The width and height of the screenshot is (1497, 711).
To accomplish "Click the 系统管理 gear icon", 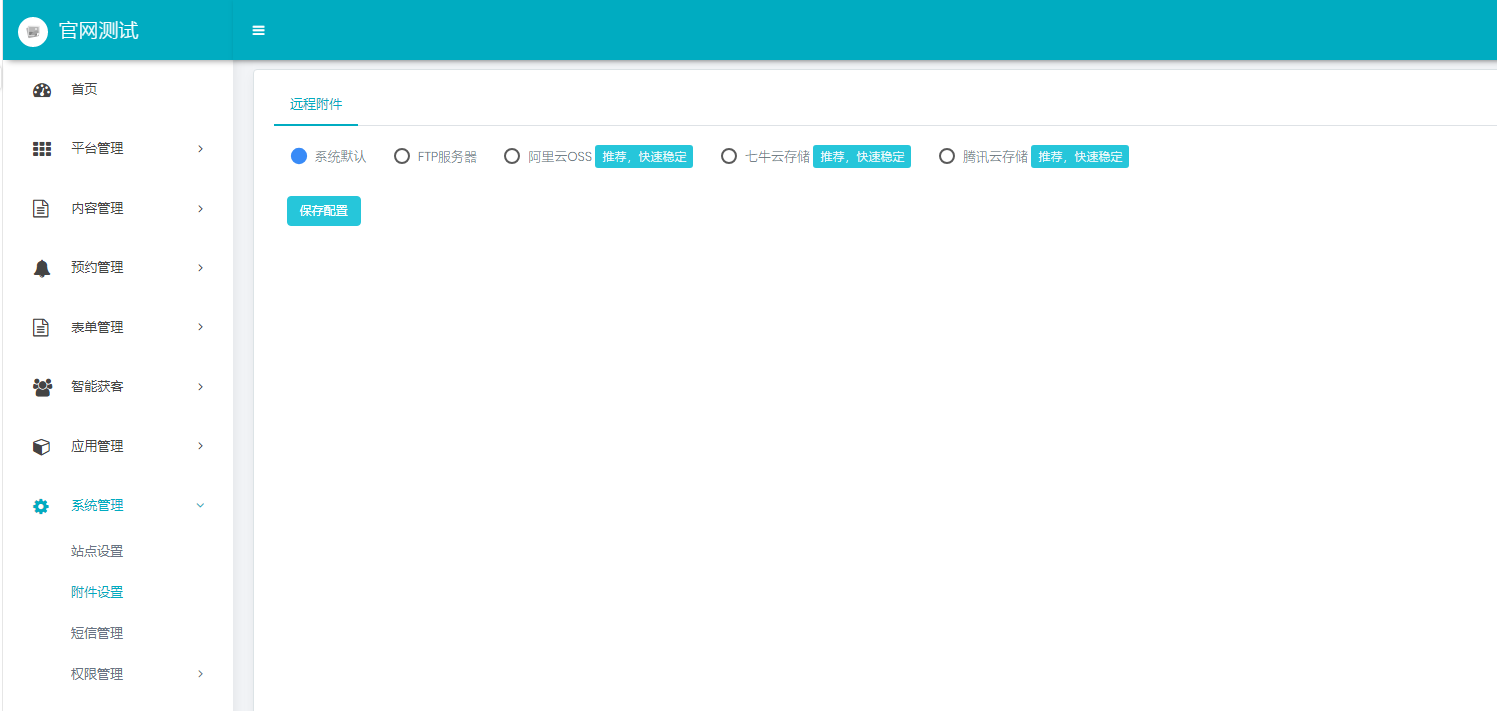I will [41, 506].
